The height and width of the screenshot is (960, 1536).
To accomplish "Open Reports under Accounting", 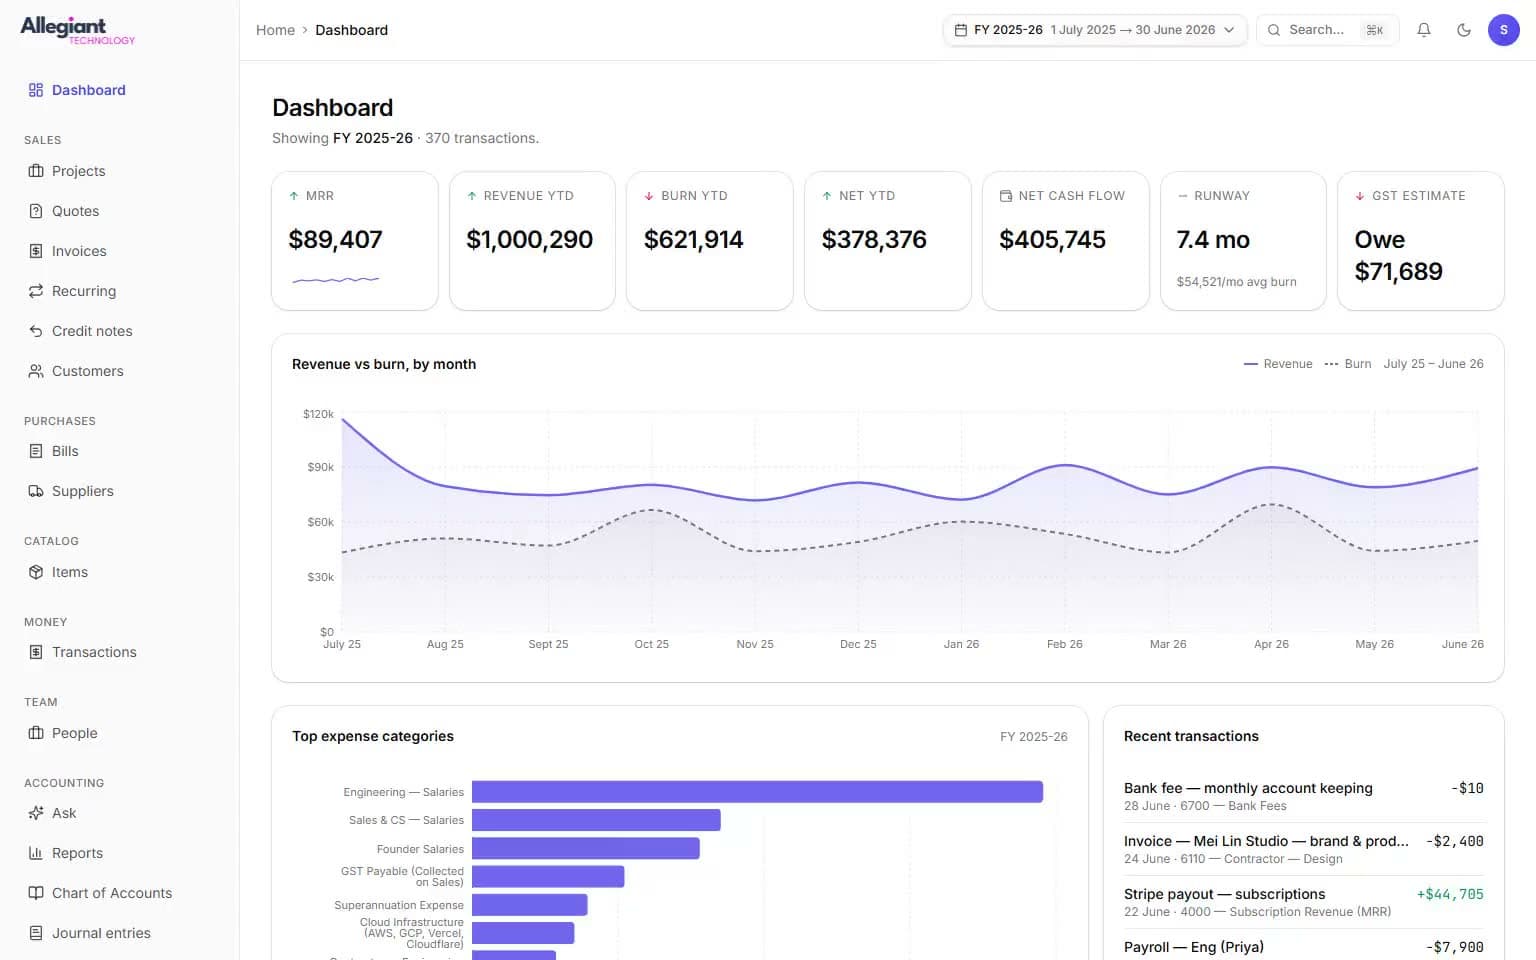I will (77, 853).
